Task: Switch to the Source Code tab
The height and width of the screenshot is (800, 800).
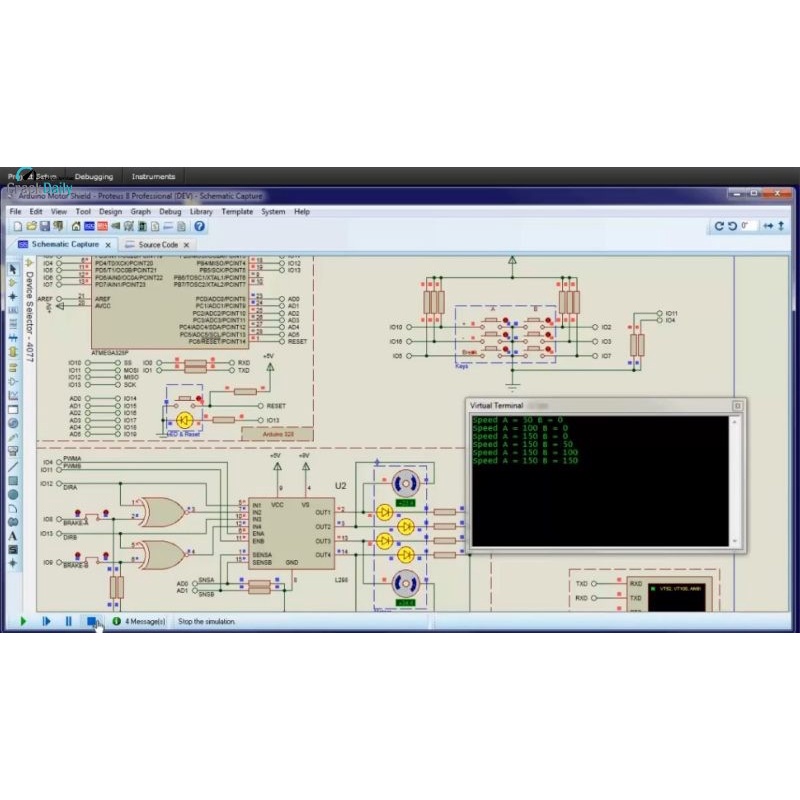Action: coord(158,245)
